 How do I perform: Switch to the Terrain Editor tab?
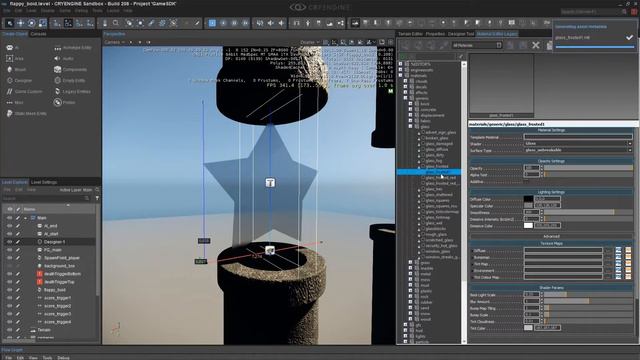pos(410,34)
